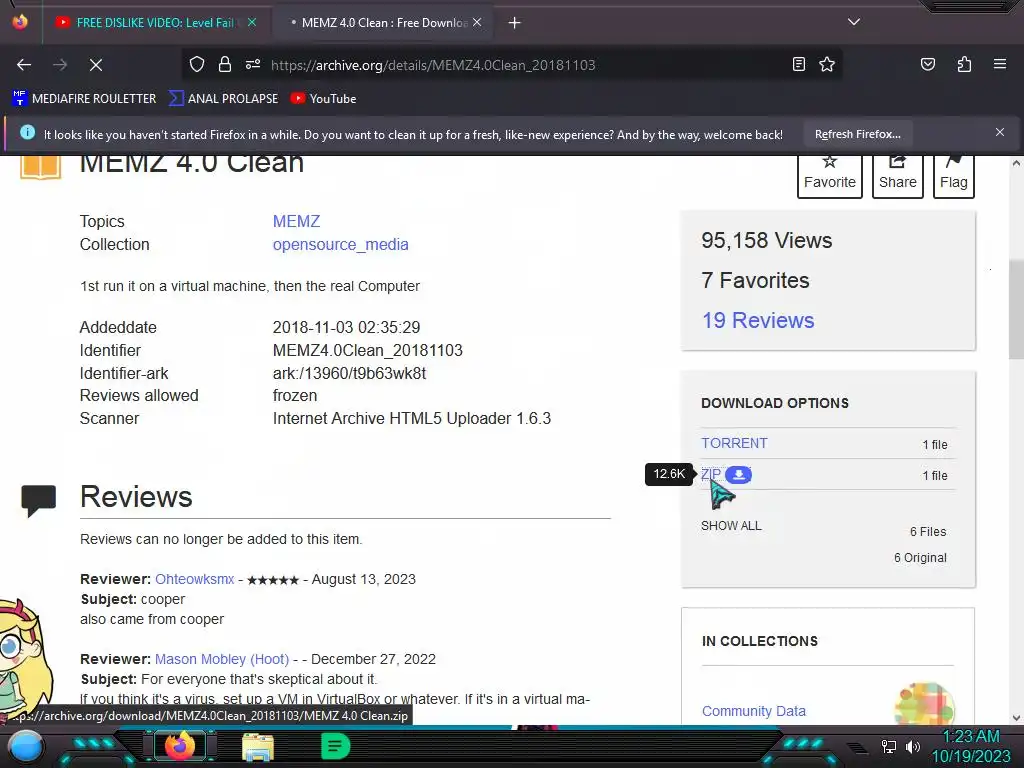Expand SHOW ALL download options
Image resolution: width=1024 pixels, height=768 pixels.
click(731, 526)
